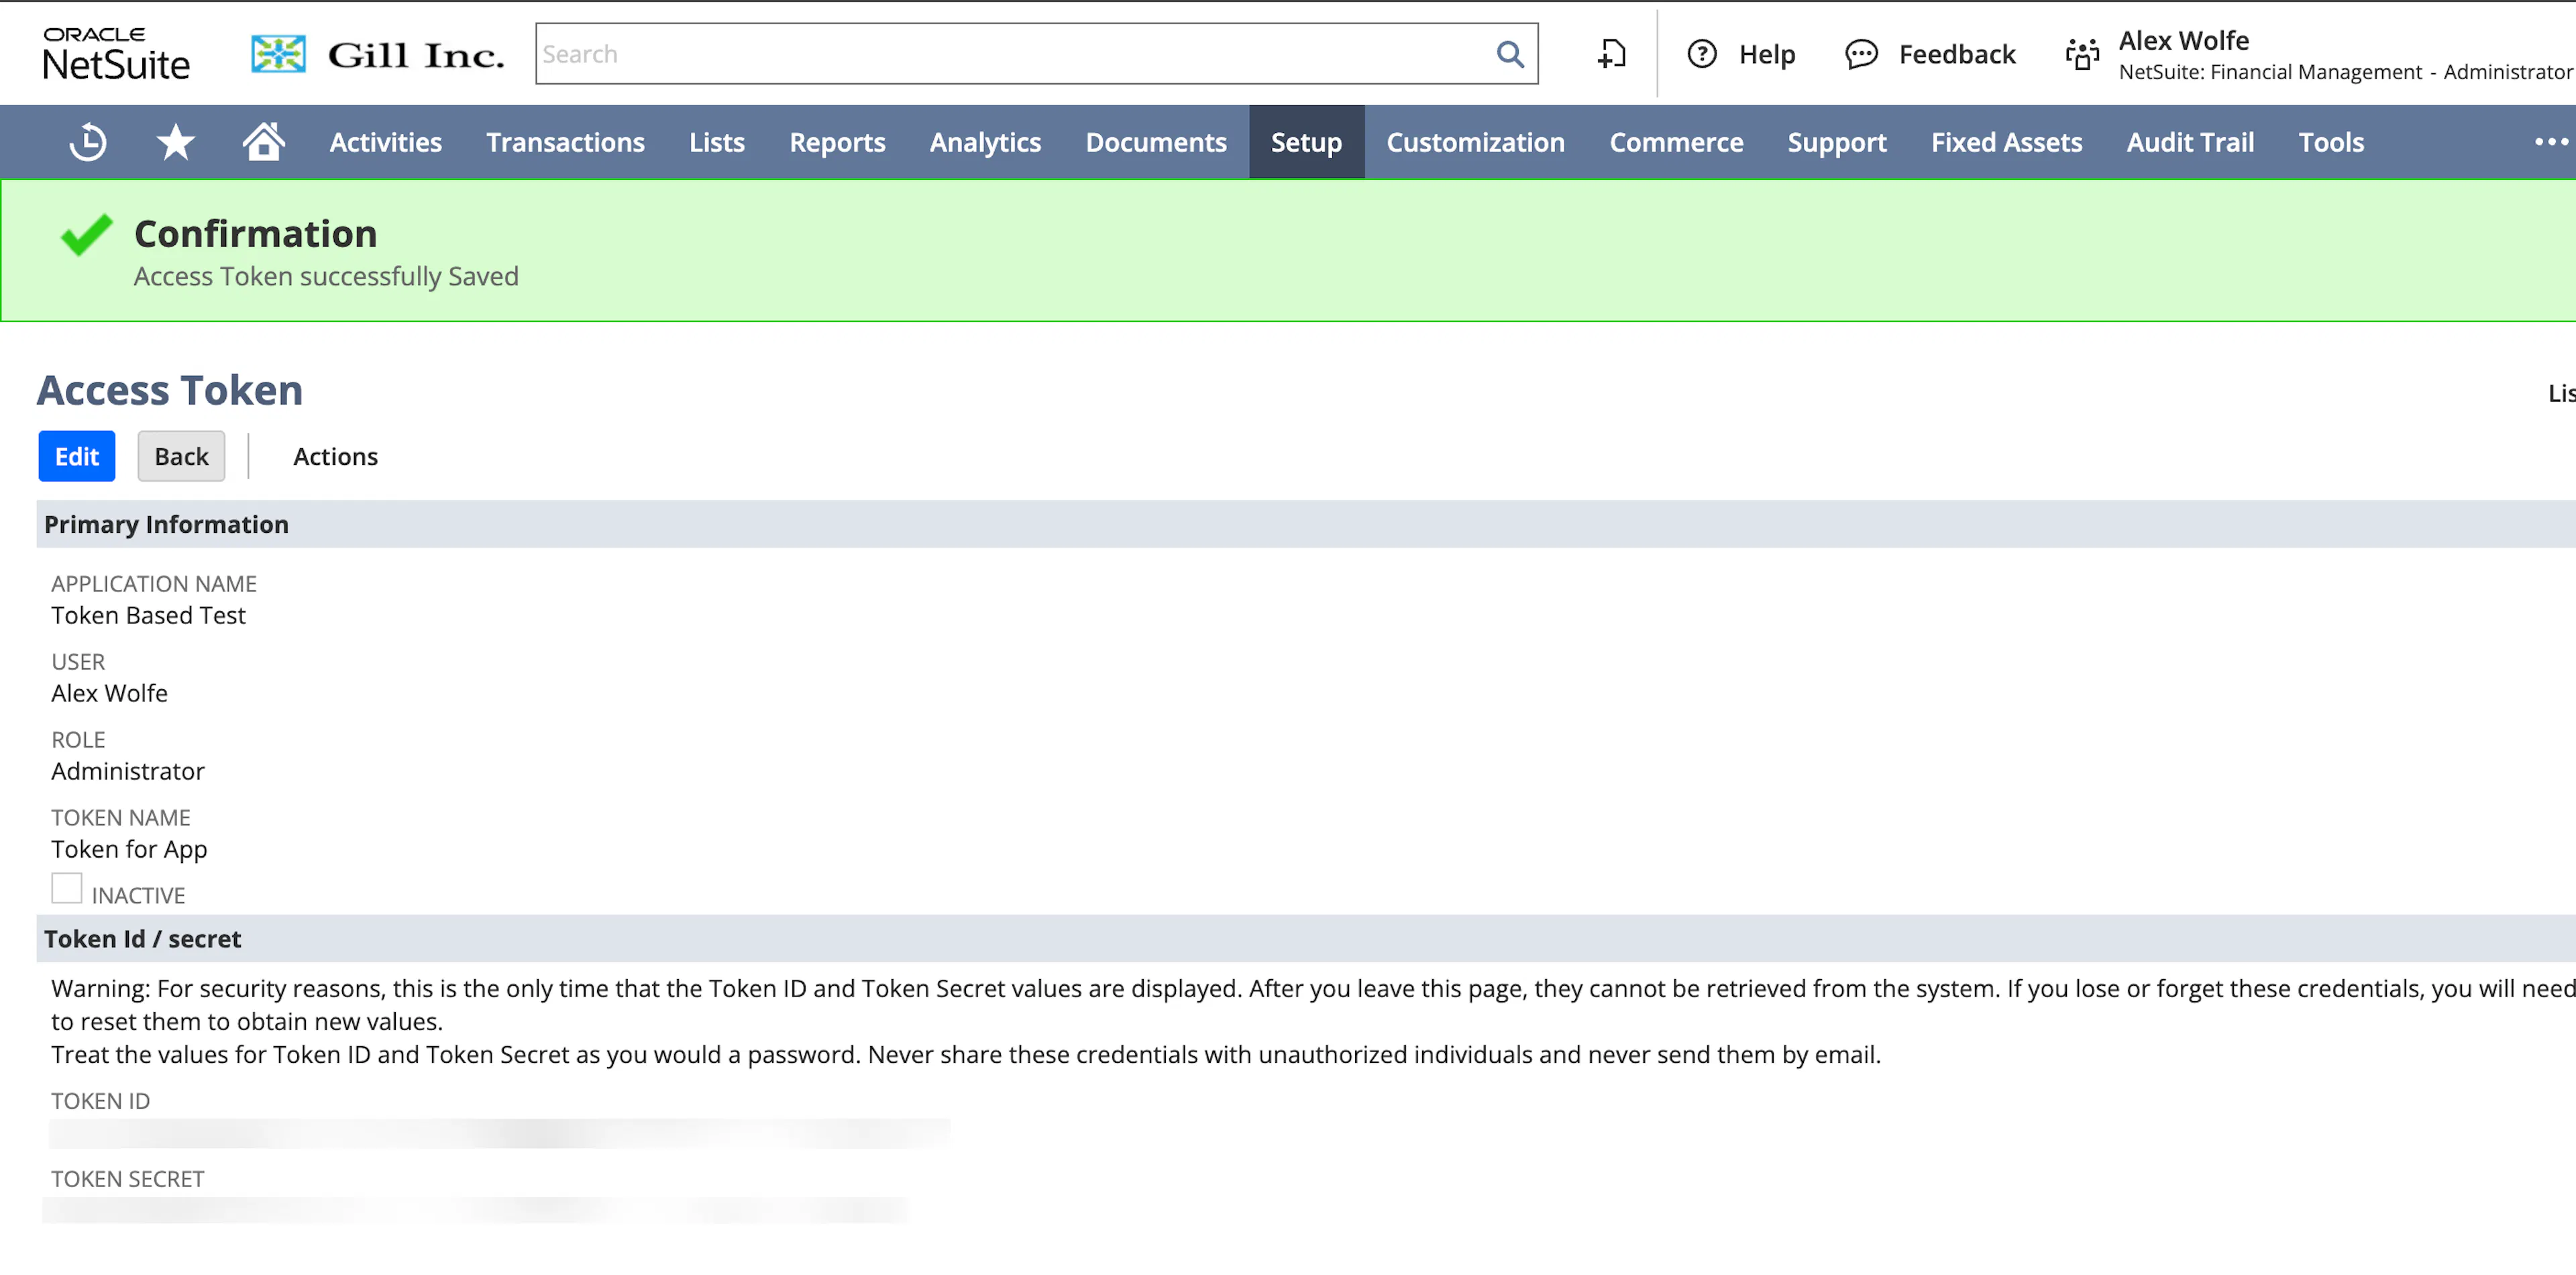
Task: Select the blurred TOKEN ID value
Action: tap(500, 1133)
